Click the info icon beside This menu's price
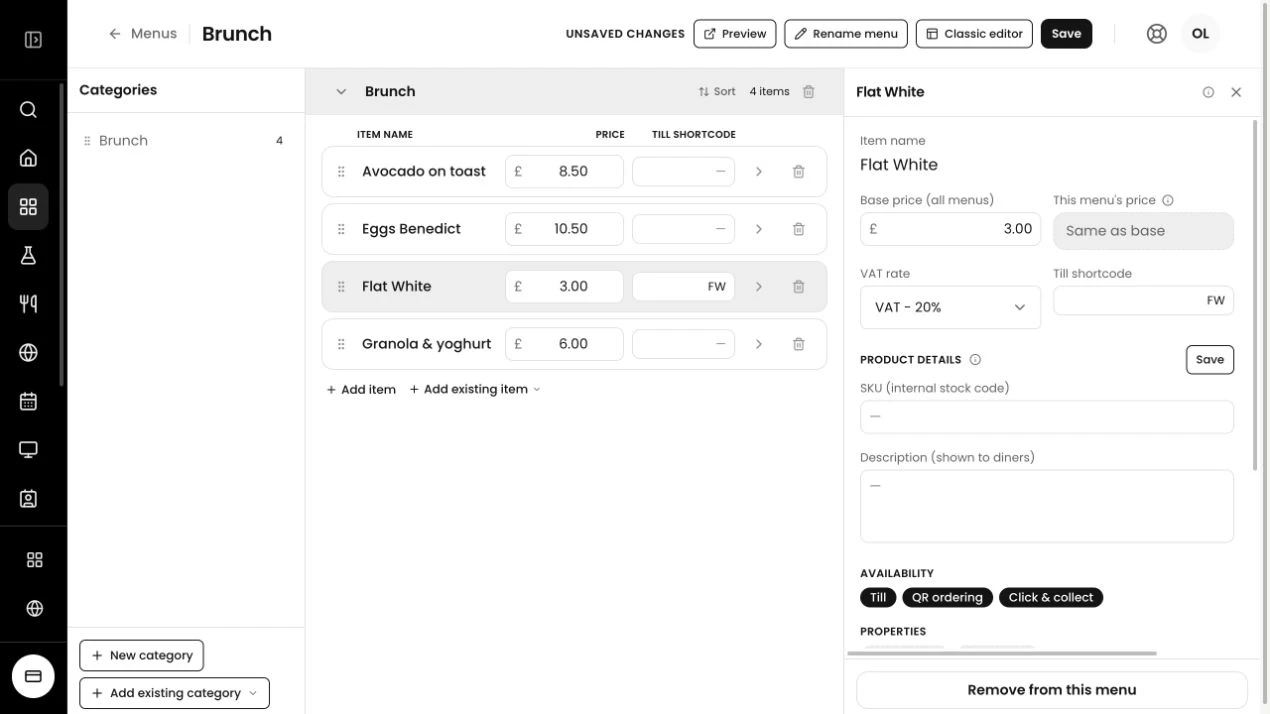The width and height of the screenshot is (1270, 714). [x=1167, y=200]
